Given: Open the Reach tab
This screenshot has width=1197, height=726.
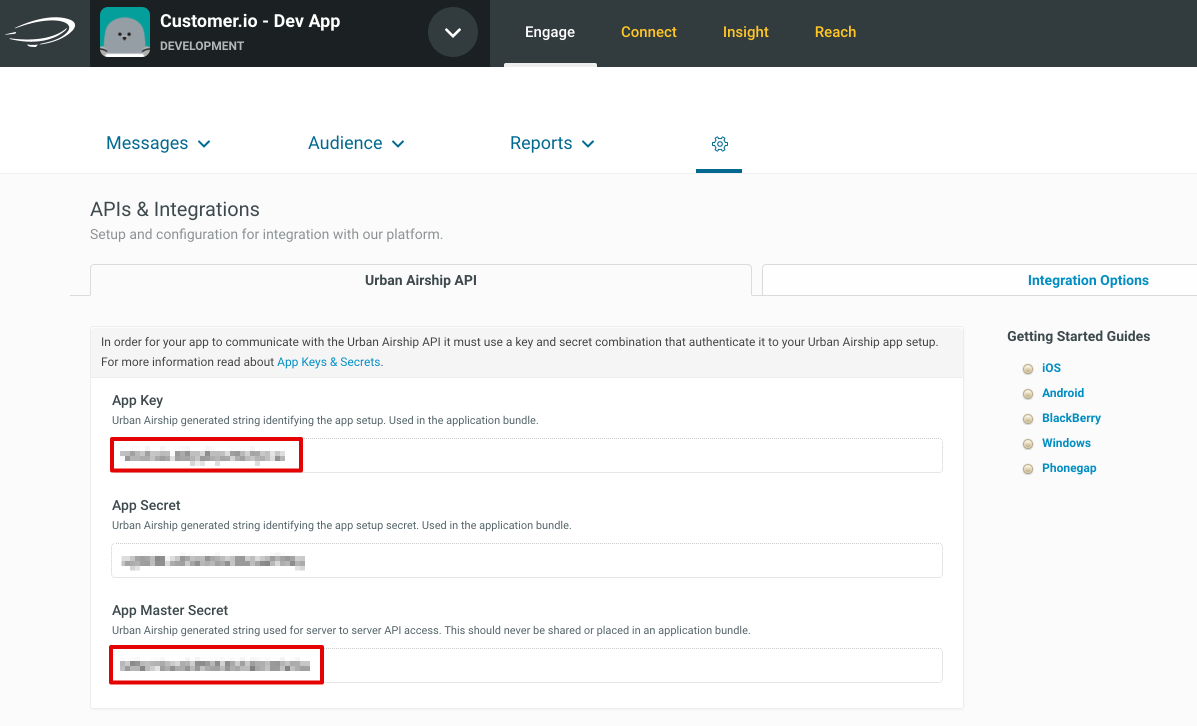Looking at the screenshot, I should (x=835, y=32).
